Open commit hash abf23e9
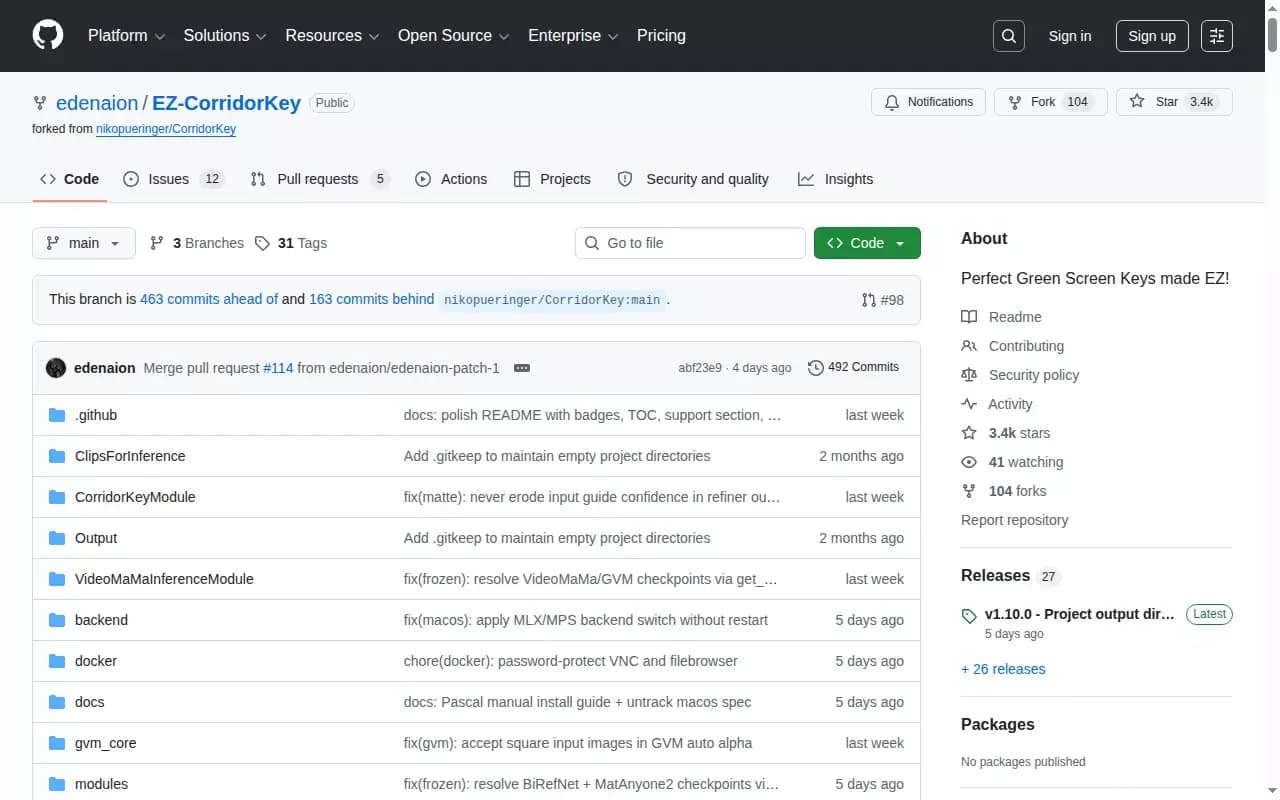This screenshot has width=1280, height=800. [700, 368]
